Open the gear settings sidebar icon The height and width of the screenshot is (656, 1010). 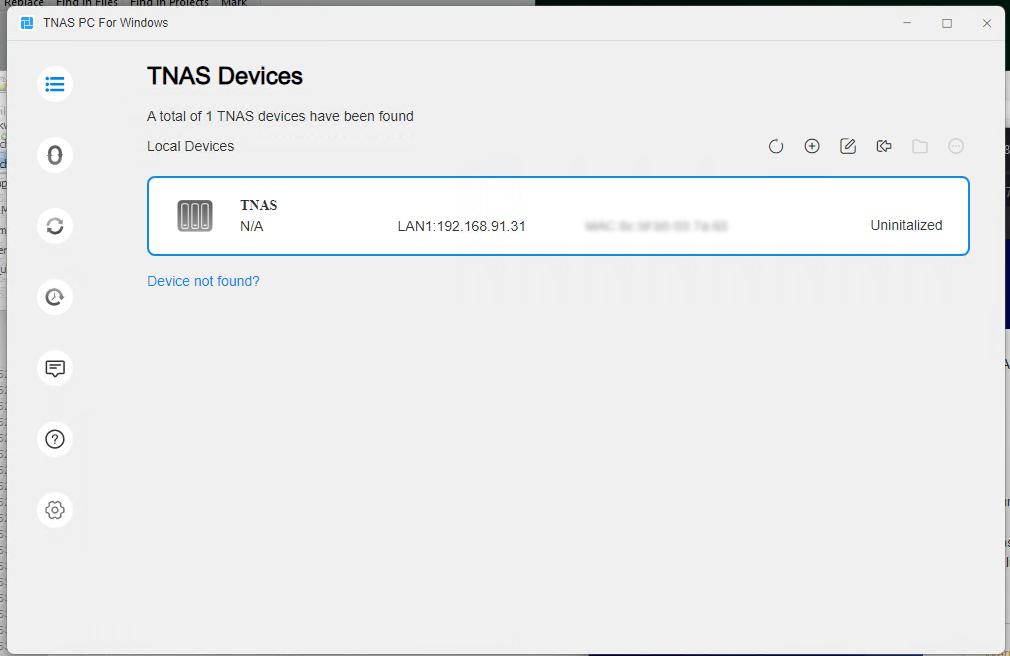55,510
